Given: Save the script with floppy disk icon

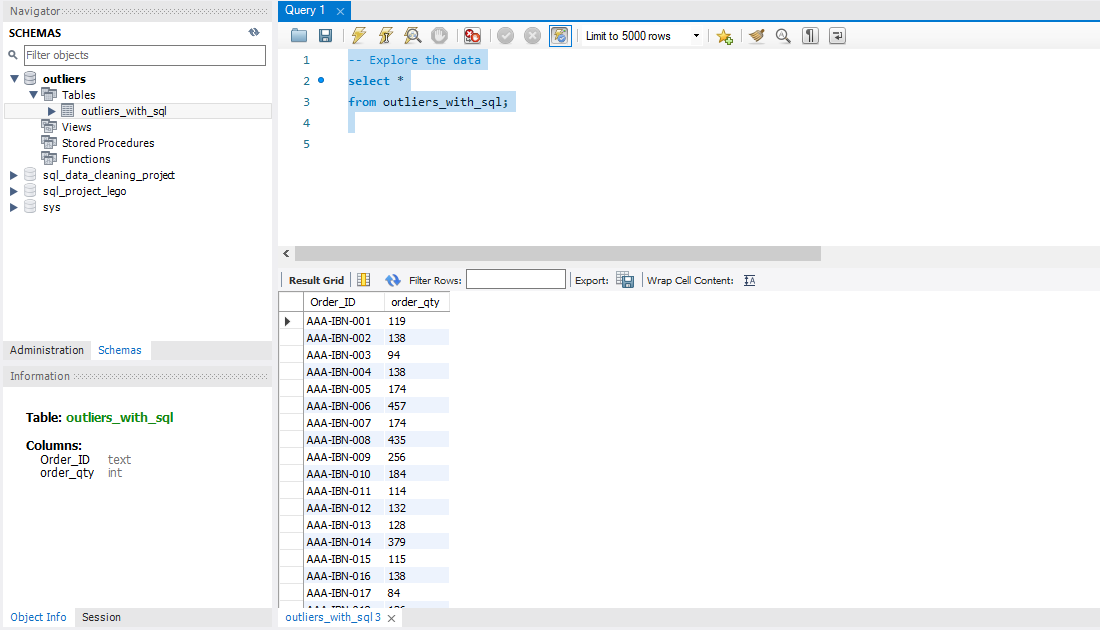Looking at the screenshot, I should tap(326, 36).
